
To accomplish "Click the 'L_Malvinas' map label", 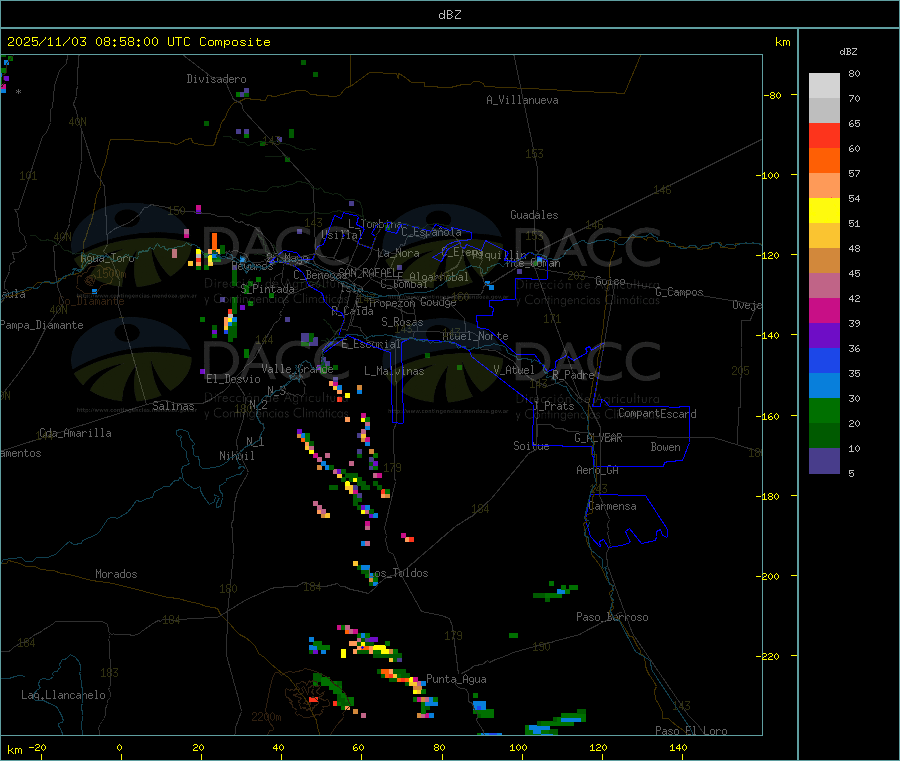I will tap(394, 371).
